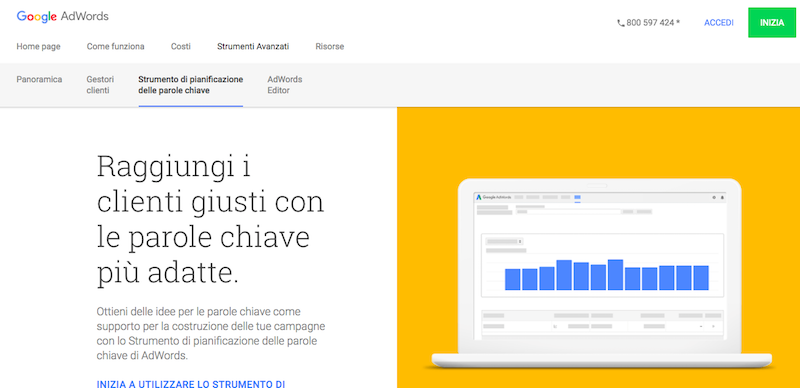This screenshot has height=388, width=800.
Task: Click the bell icon in the laptop mockup
Action: point(722,197)
